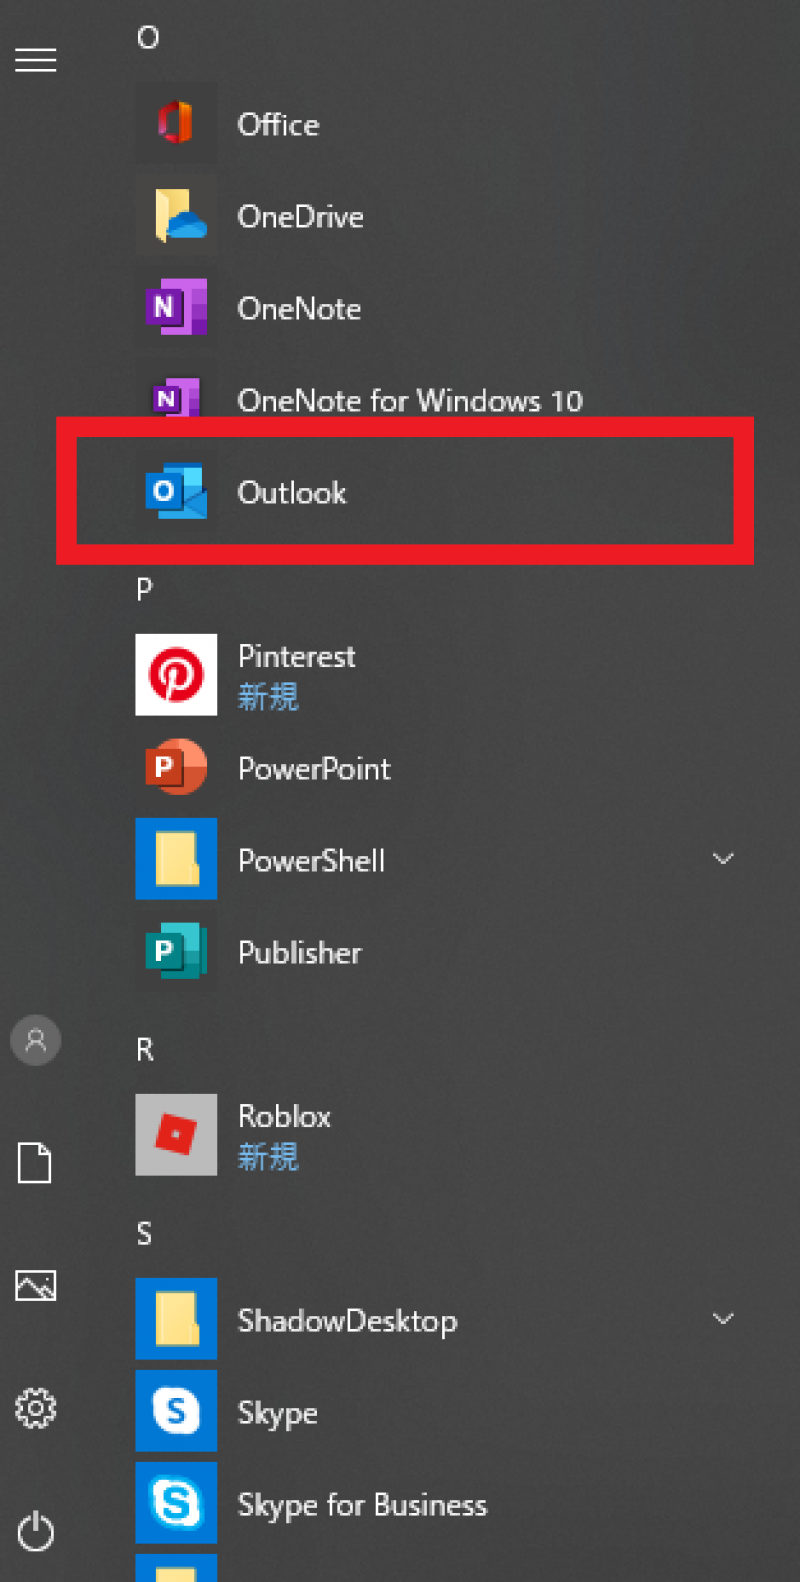Open the Roblox app
800x1582 pixels.
click(x=176, y=1134)
